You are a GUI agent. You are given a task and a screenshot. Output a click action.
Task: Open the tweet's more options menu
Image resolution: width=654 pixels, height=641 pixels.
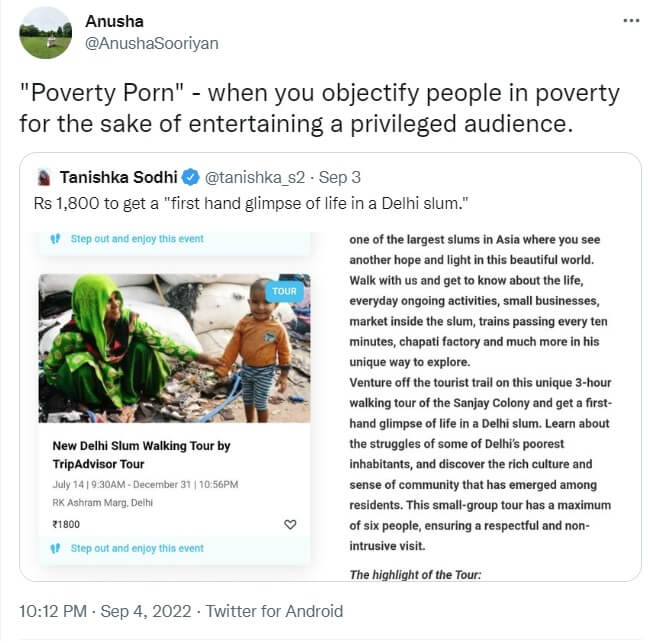pyautogui.click(x=627, y=20)
